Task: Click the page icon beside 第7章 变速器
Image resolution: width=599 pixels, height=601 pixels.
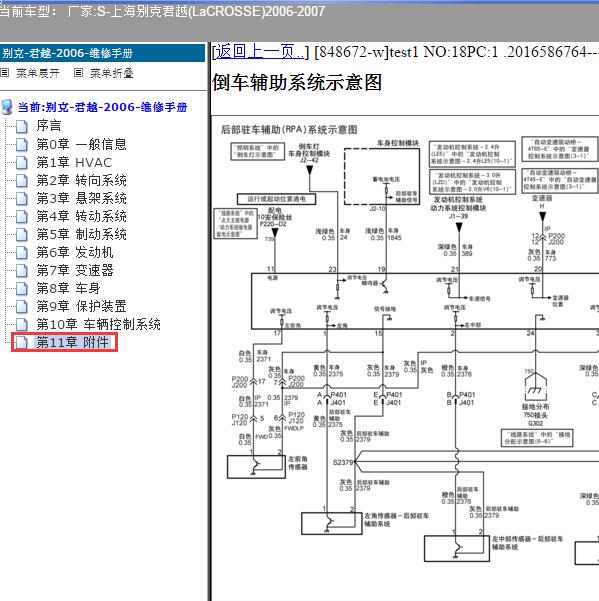Action: point(22,270)
